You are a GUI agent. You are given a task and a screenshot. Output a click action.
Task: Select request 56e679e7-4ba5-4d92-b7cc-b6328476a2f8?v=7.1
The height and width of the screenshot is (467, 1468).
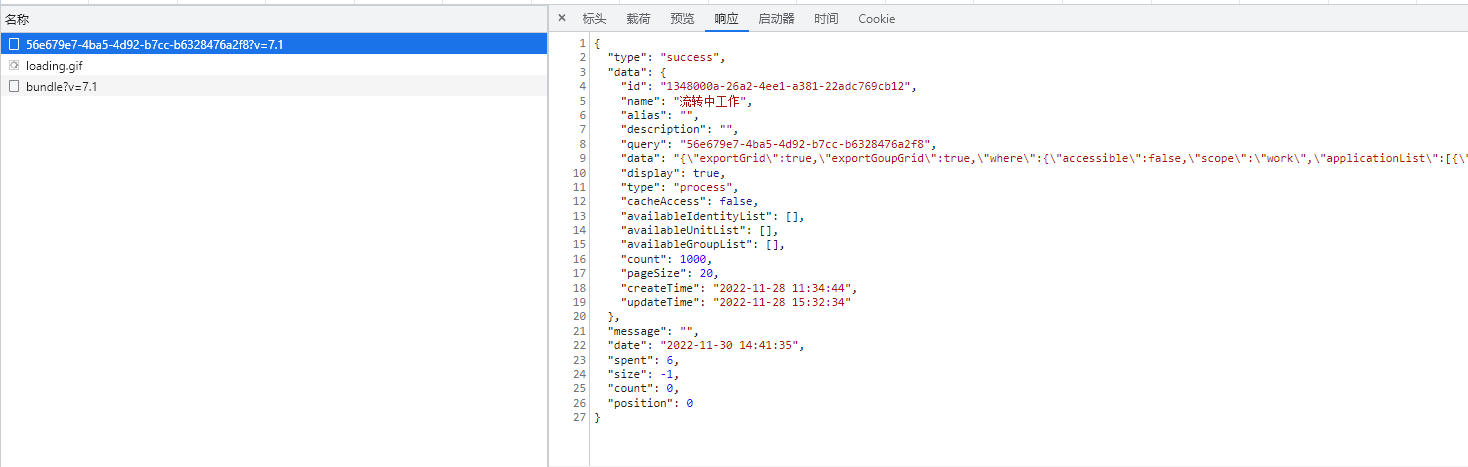coord(274,44)
